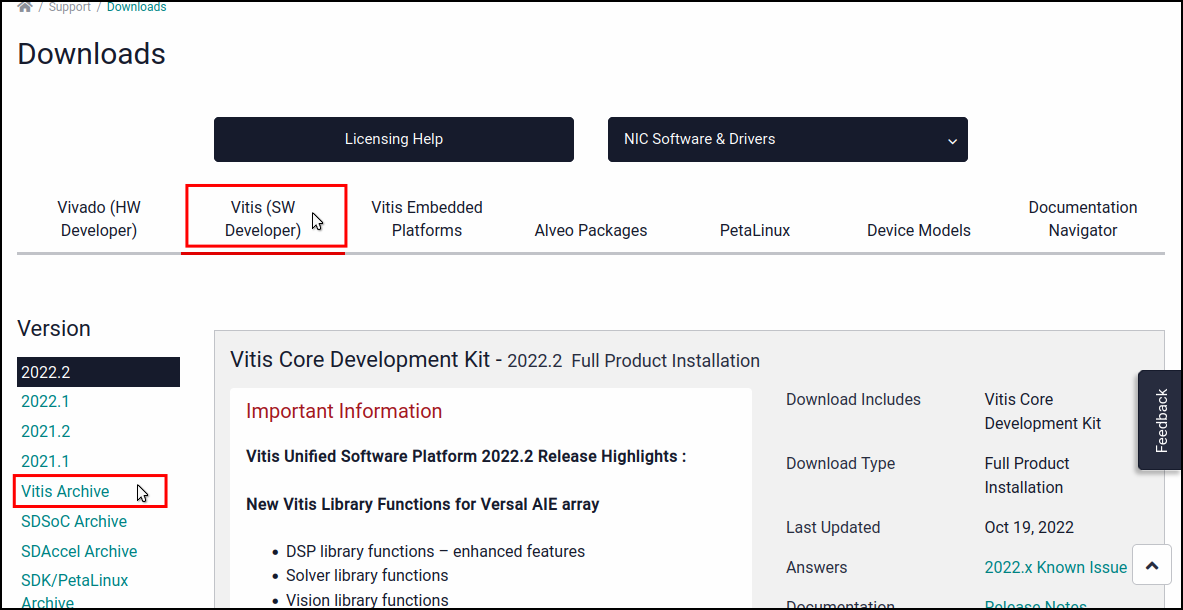
Task: Select Vitis (SW Developer) tab
Action: point(263,219)
